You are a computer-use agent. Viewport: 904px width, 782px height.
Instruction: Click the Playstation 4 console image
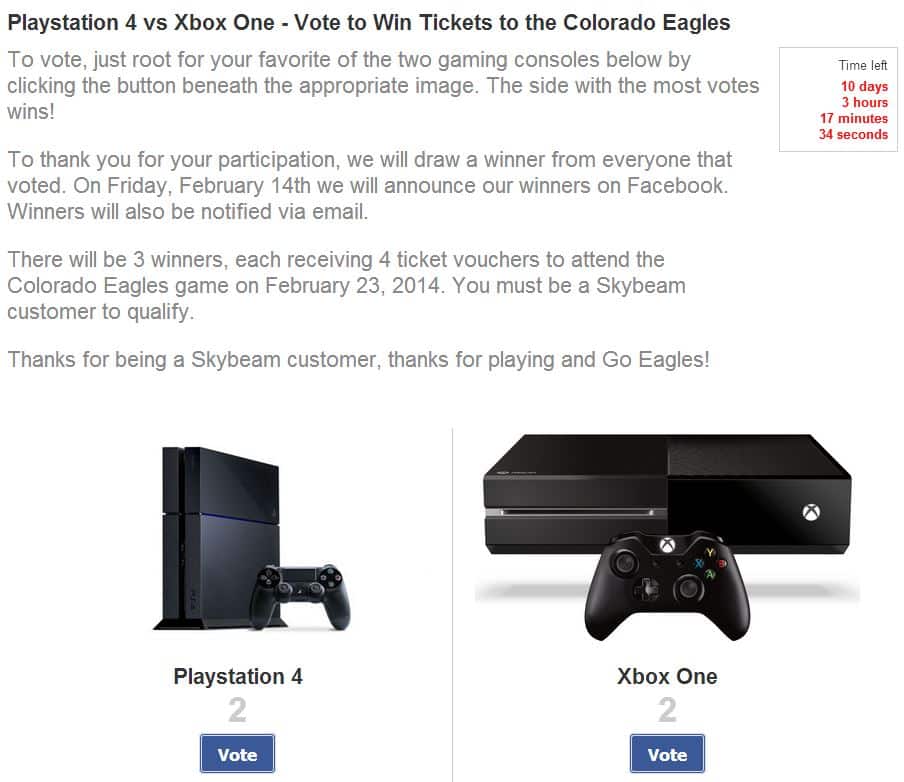coord(251,539)
